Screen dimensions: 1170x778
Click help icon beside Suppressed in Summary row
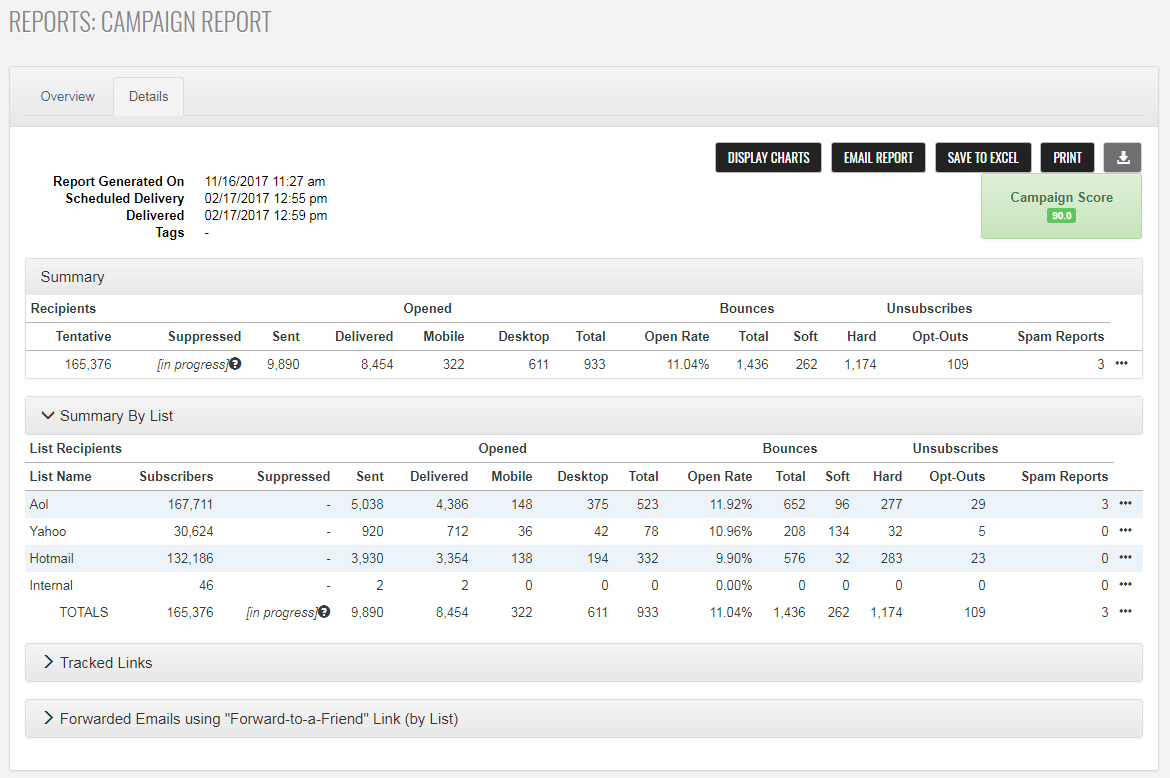click(235, 364)
